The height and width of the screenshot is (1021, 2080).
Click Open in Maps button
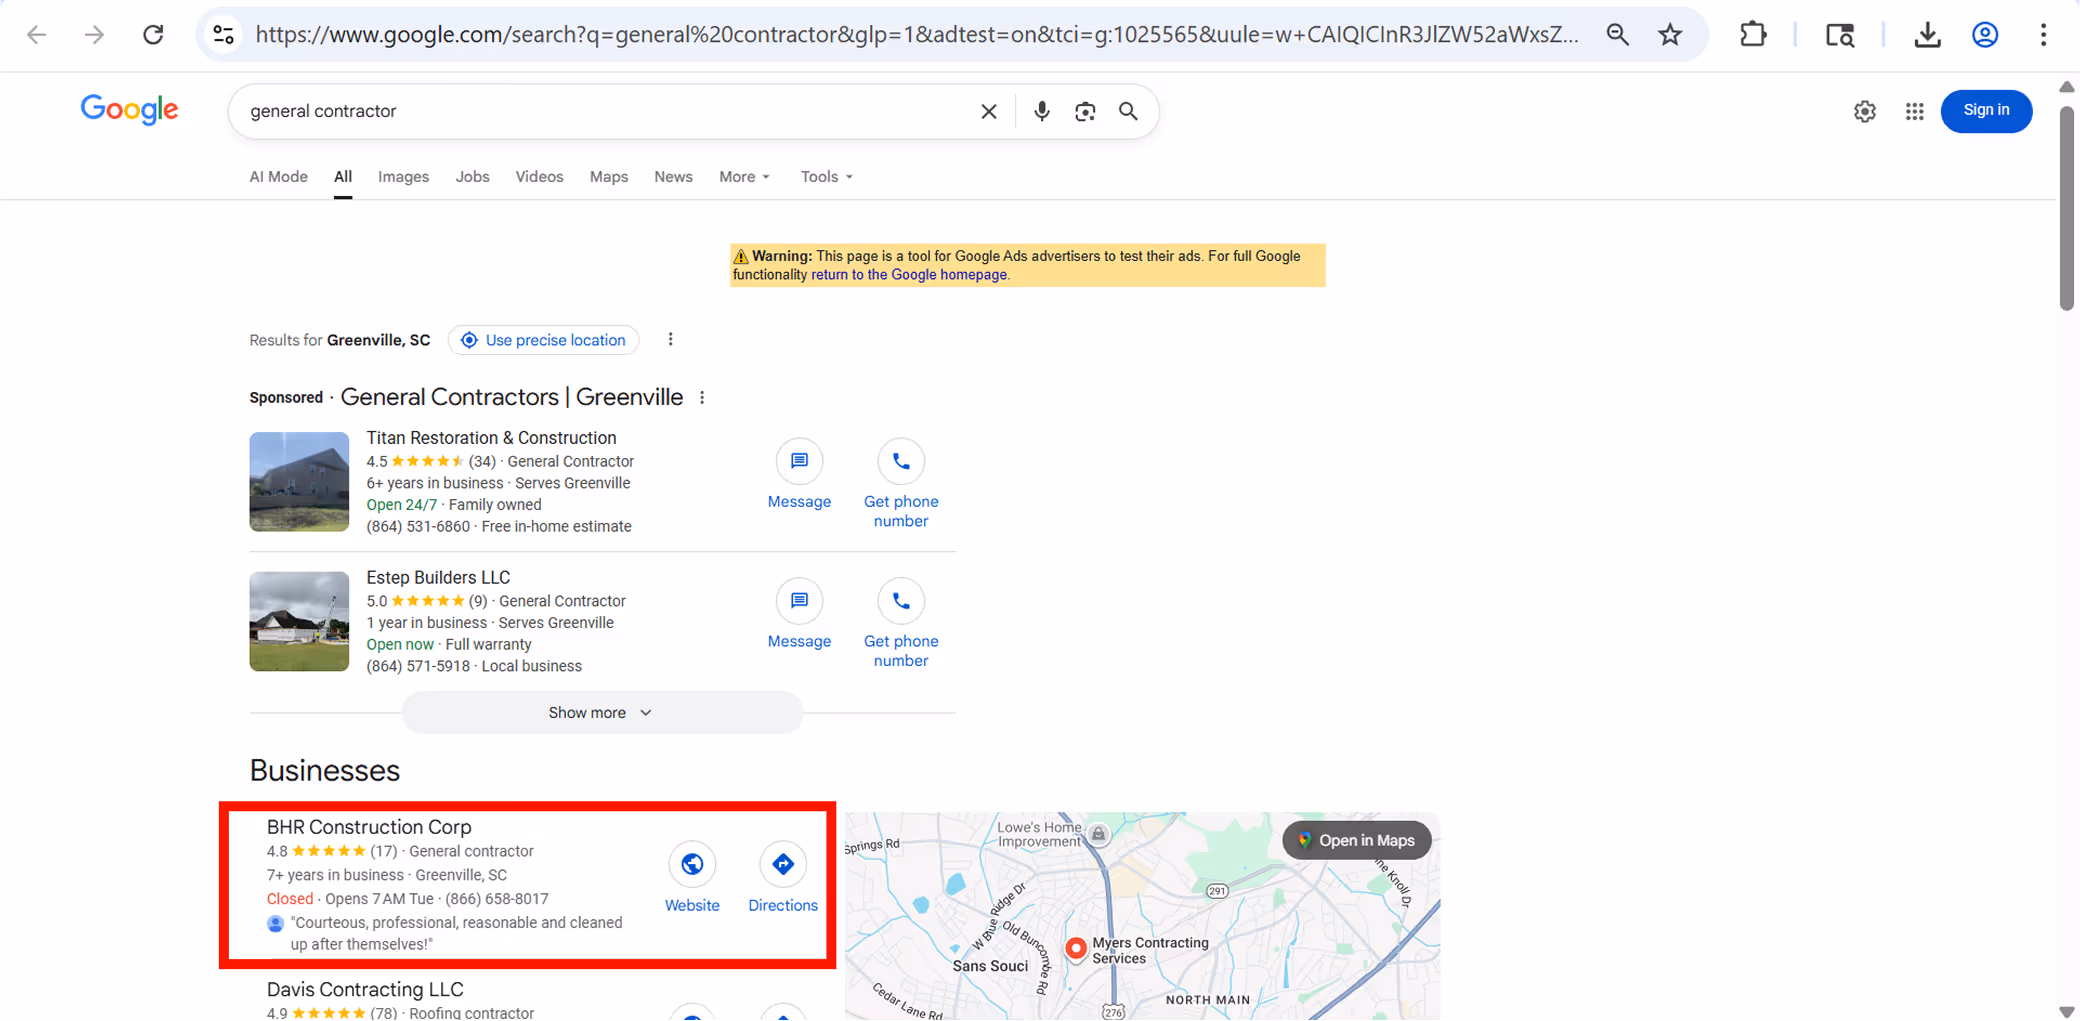pos(1357,841)
